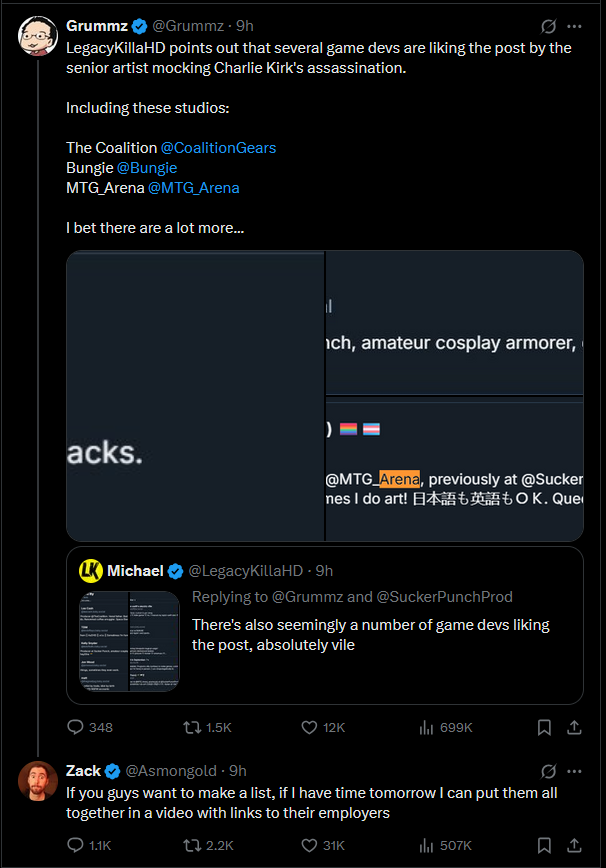View analytics for Grummz's post
This screenshot has height=868, width=606.
click(425, 727)
